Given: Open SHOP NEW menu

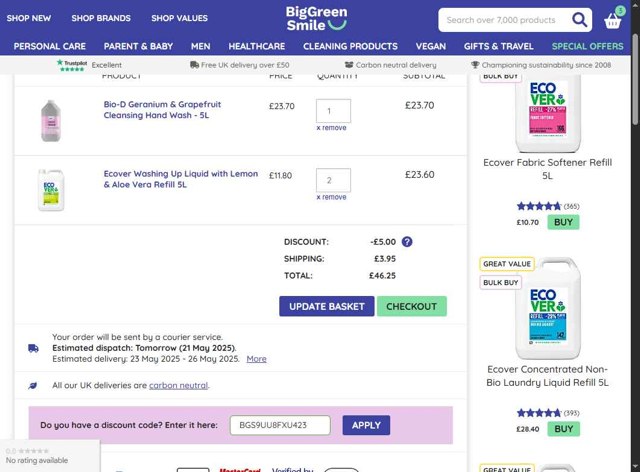Looking at the screenshot, I should pyautogui.click(x=29, y=18).
